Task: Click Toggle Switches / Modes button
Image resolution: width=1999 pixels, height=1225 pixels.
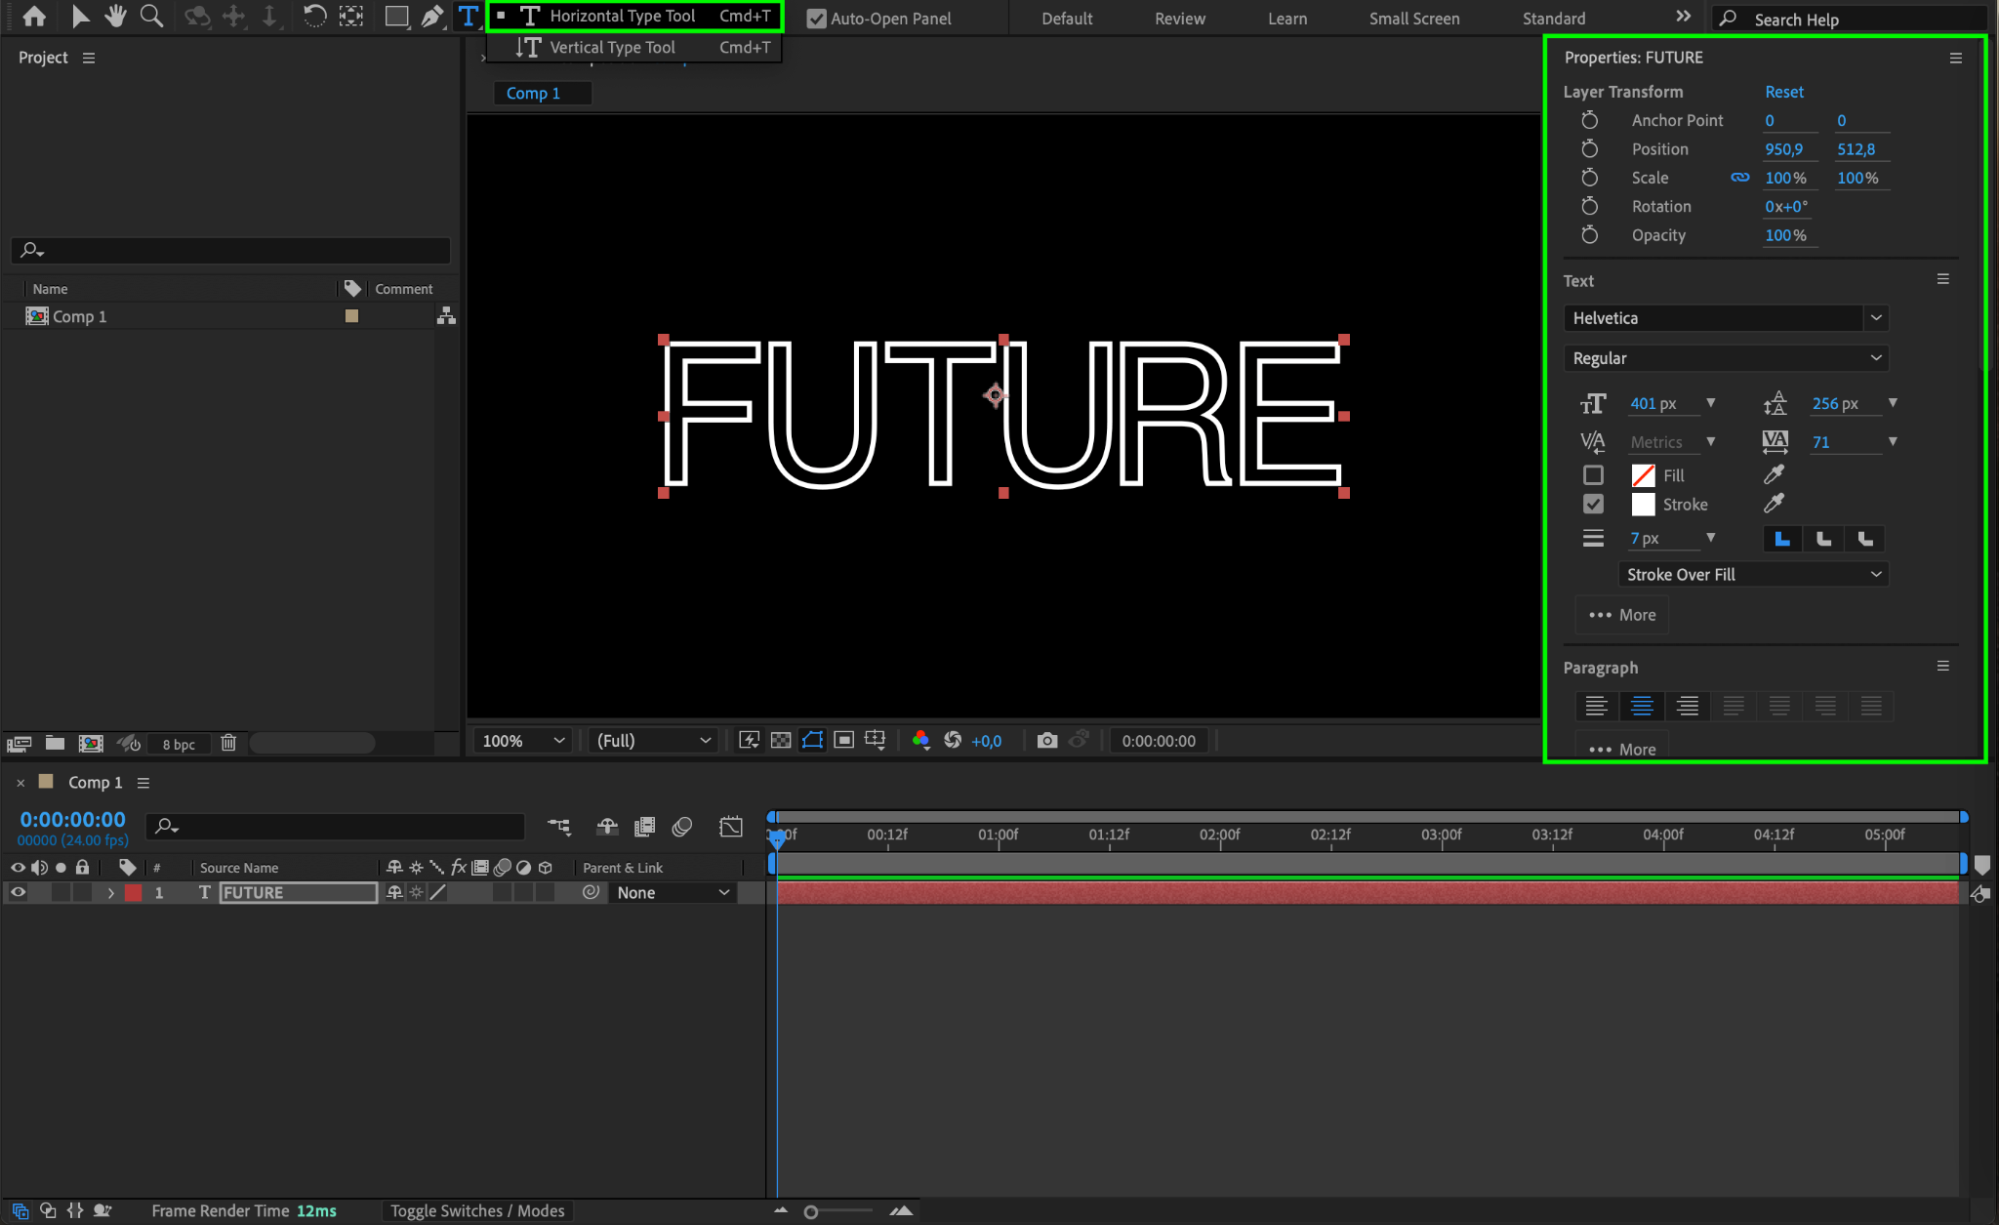Action: coord(477,1211)
